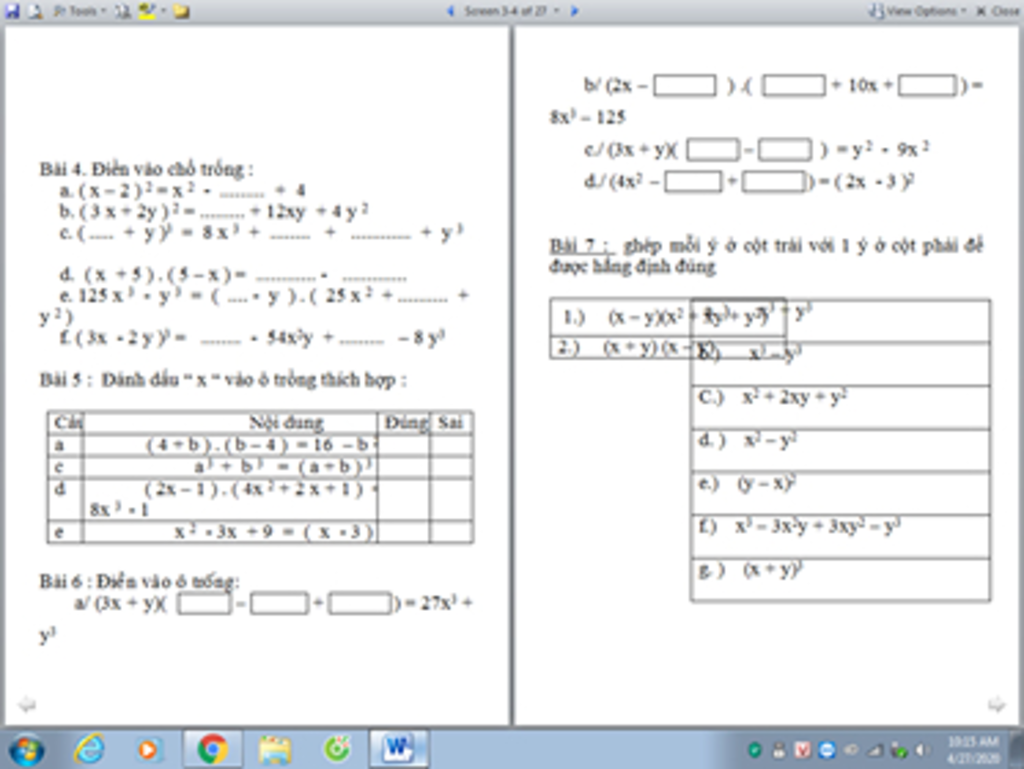Open the 'Screen 3-4 of 27' navigation dropdown
The width and height of the screenshot is (1024, 769).
511,11
